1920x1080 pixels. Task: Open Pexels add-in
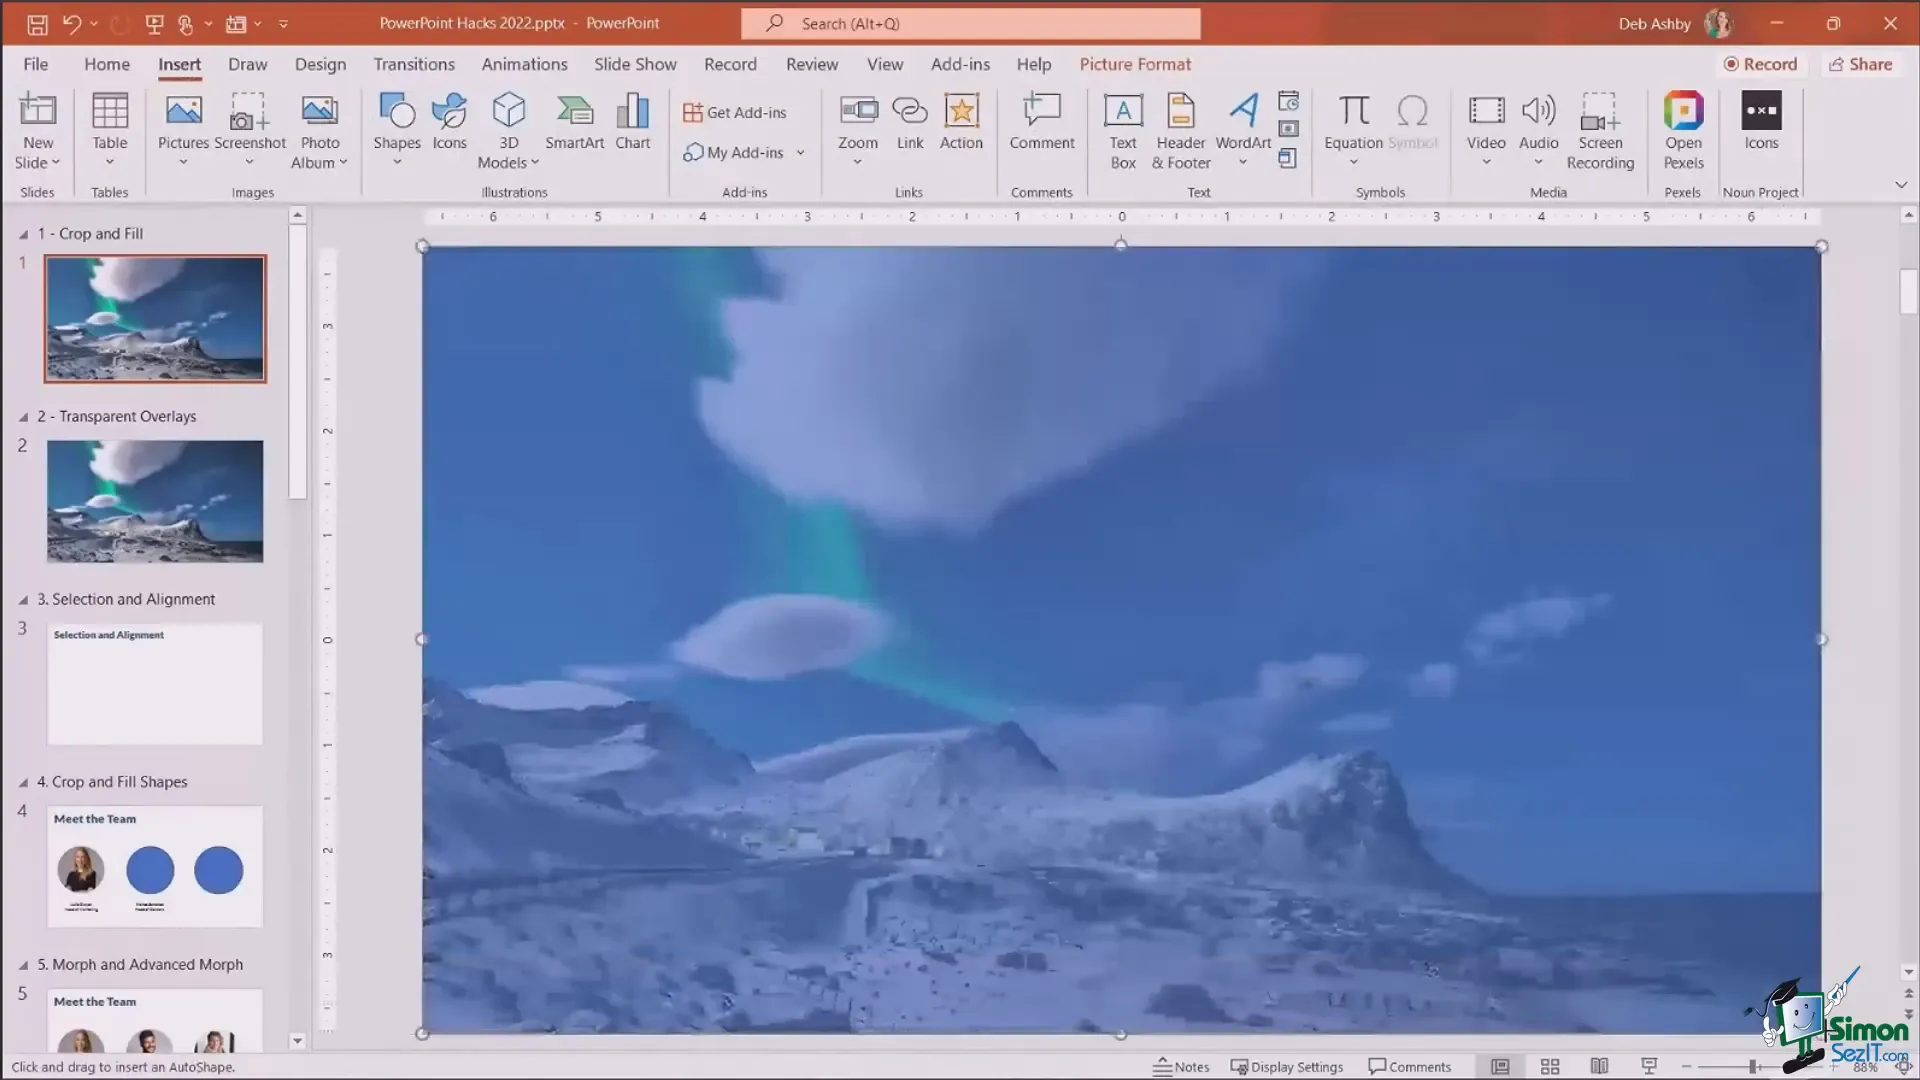[1683, 130]
